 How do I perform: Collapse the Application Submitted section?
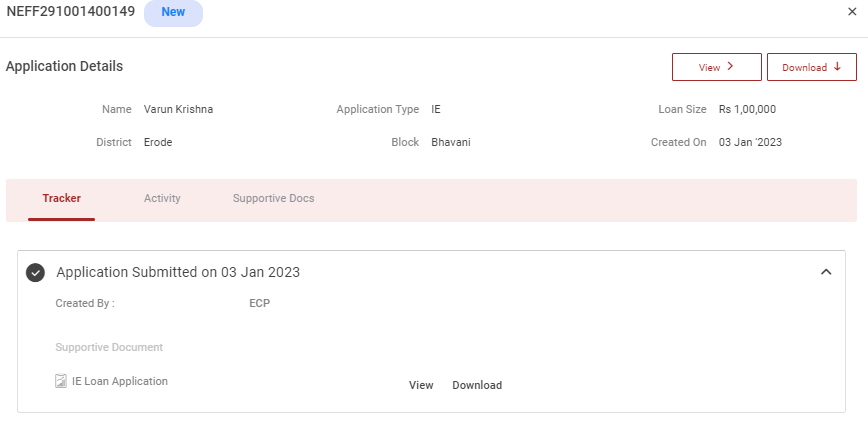pos(825,272)
